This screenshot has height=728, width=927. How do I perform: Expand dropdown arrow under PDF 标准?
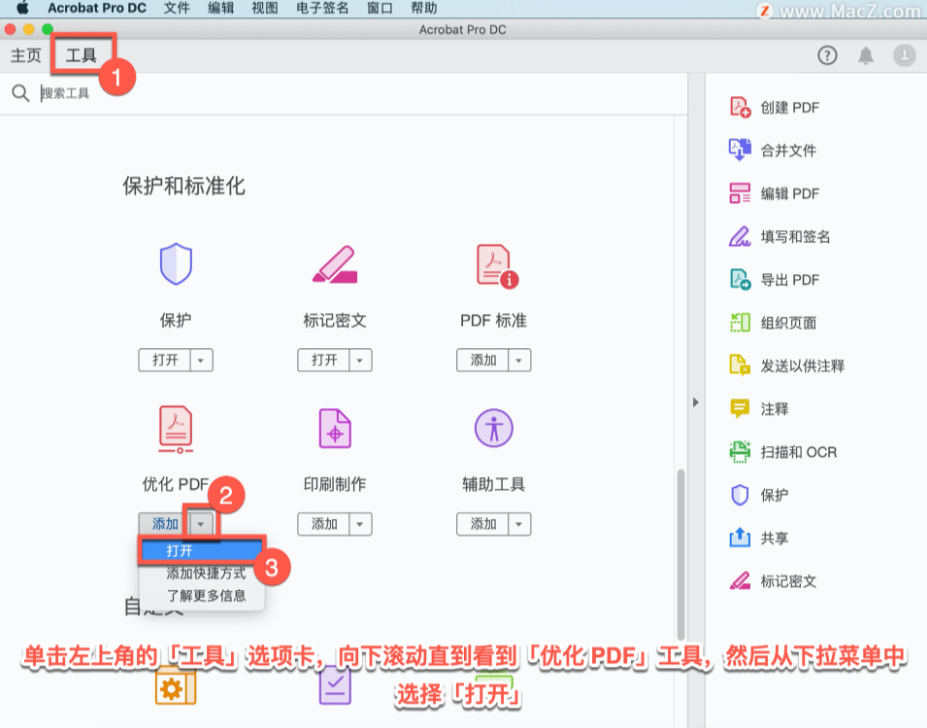(x=520, y=360)
